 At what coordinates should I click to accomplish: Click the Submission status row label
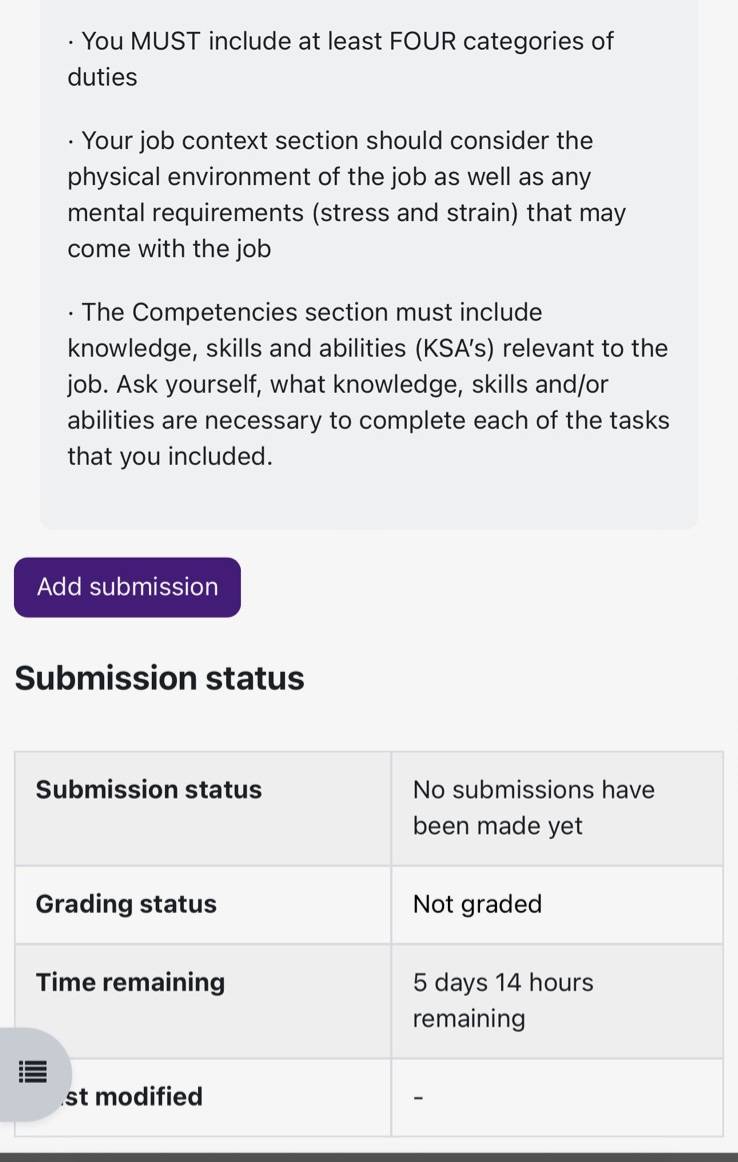click(x=149, y=789)
